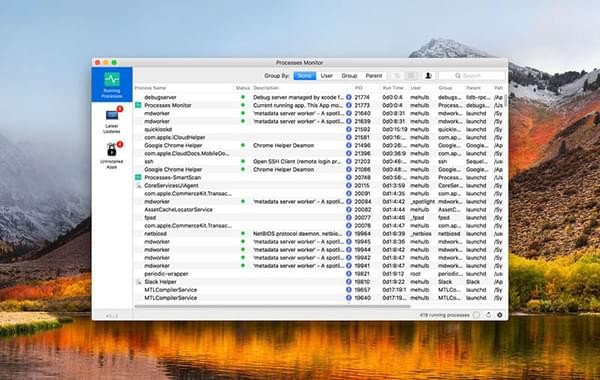Click info icon for Slack Helper row
The height and width of the screenshot is (380, 600).
click(349, 282)
